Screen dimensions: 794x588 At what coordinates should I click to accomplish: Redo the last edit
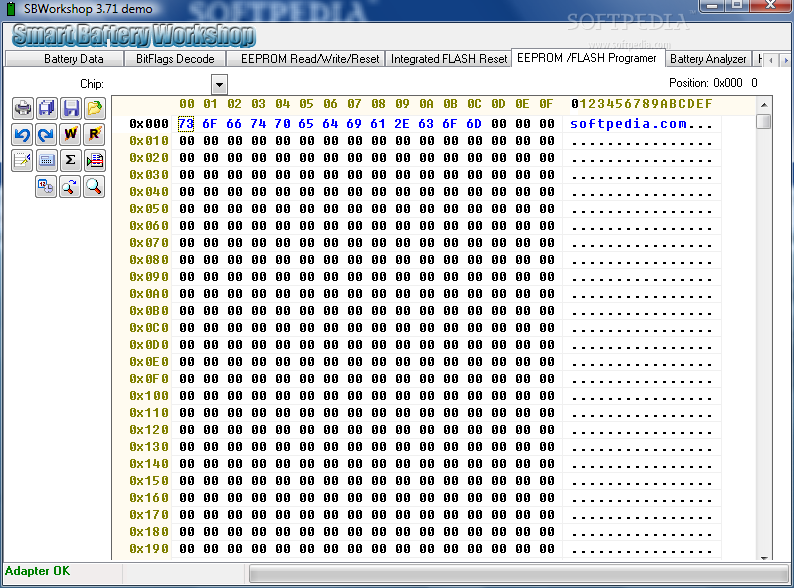[47, 135]
